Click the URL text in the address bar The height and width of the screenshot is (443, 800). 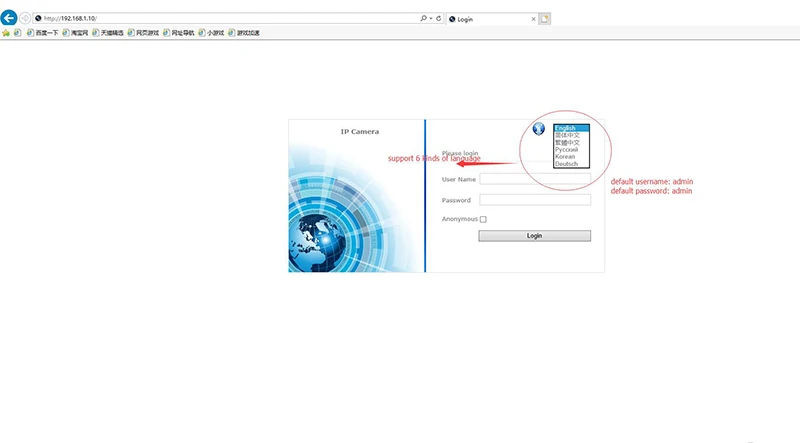click(70, 18)
